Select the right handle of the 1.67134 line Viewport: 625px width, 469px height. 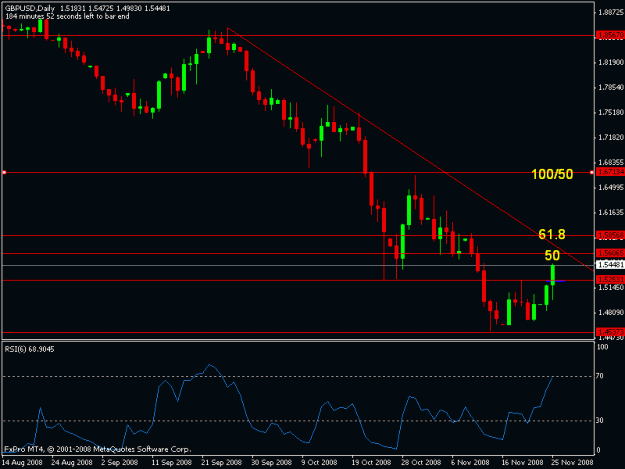click(x=592, y=173)
